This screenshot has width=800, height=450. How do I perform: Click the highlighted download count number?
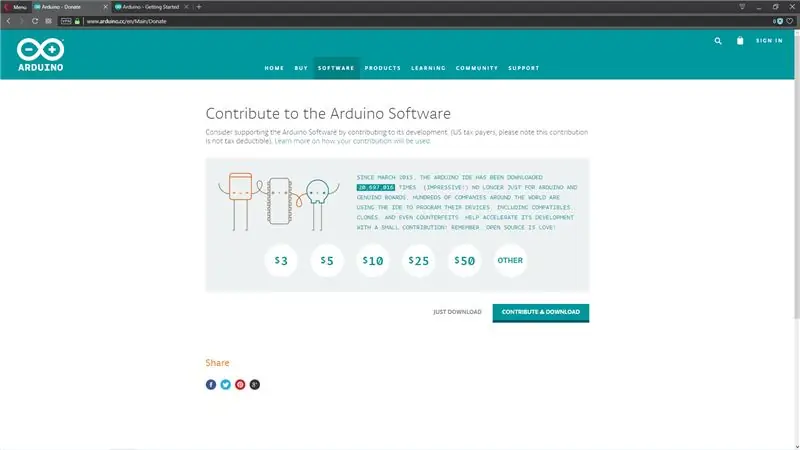click(x=376, y=187)
